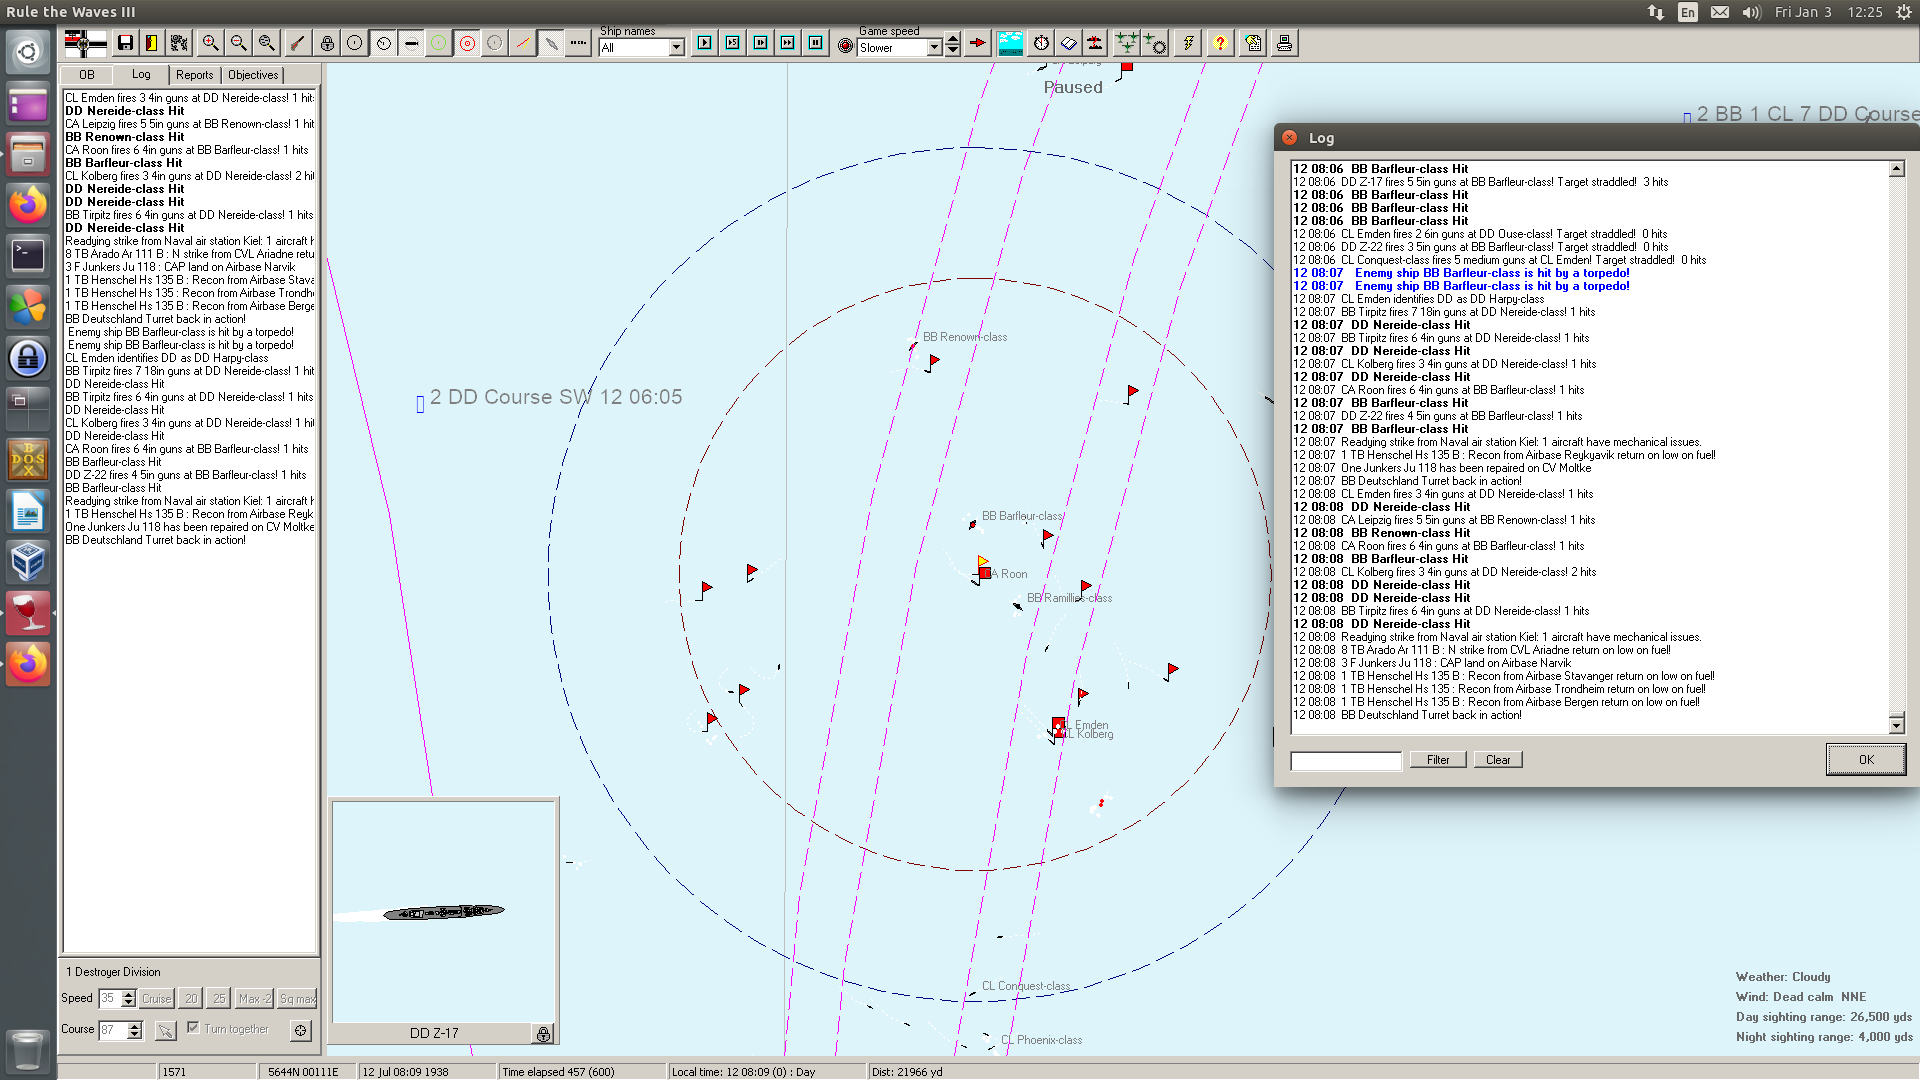1920x1080 pixels.
Task: Switch to the OB tab
Action: (x=87, y=75)
